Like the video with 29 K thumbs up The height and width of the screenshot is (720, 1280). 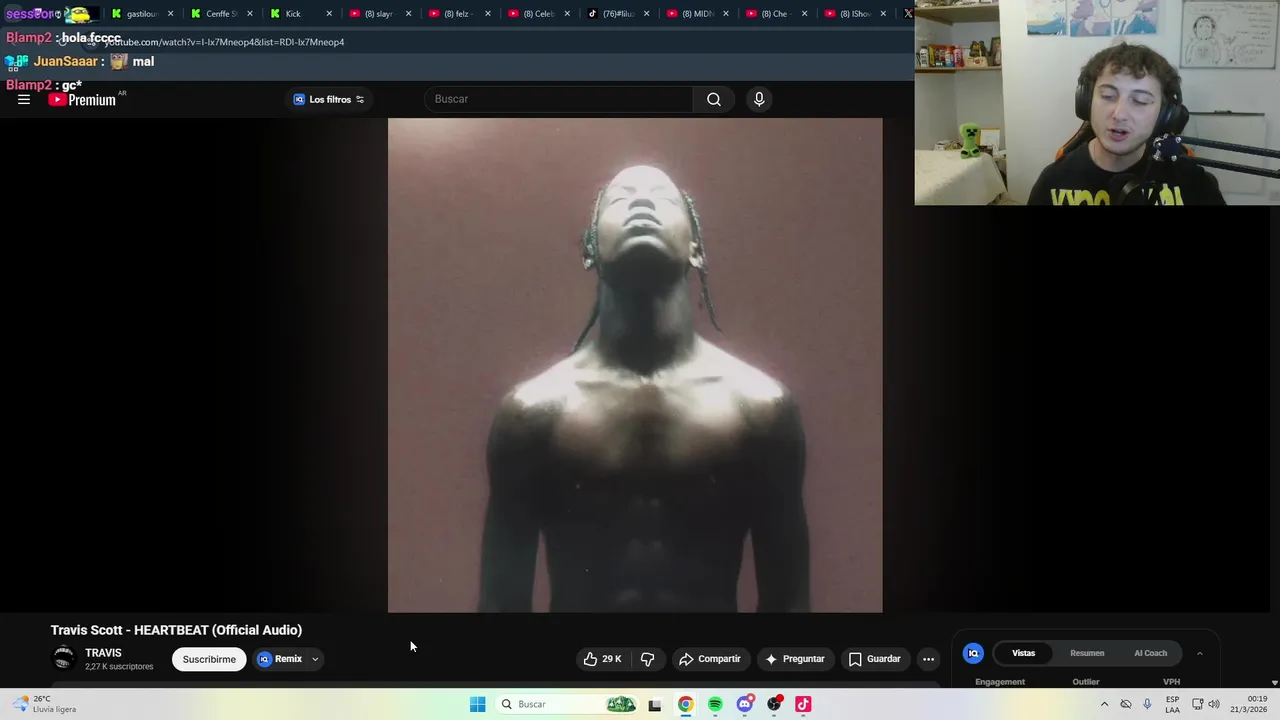tap(602, 659)
